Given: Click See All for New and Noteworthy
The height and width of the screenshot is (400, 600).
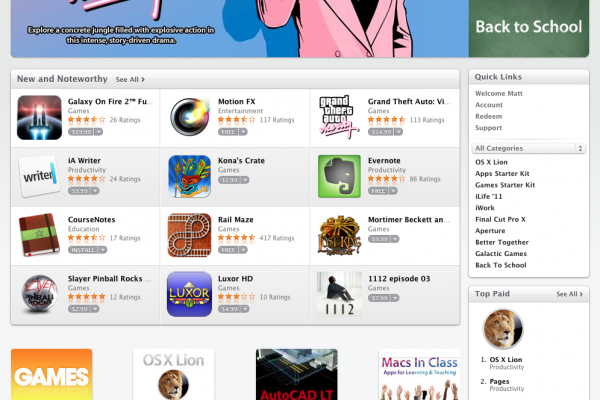Looking at the screenshot, I should pyautogui.click(x=130, y=80).
